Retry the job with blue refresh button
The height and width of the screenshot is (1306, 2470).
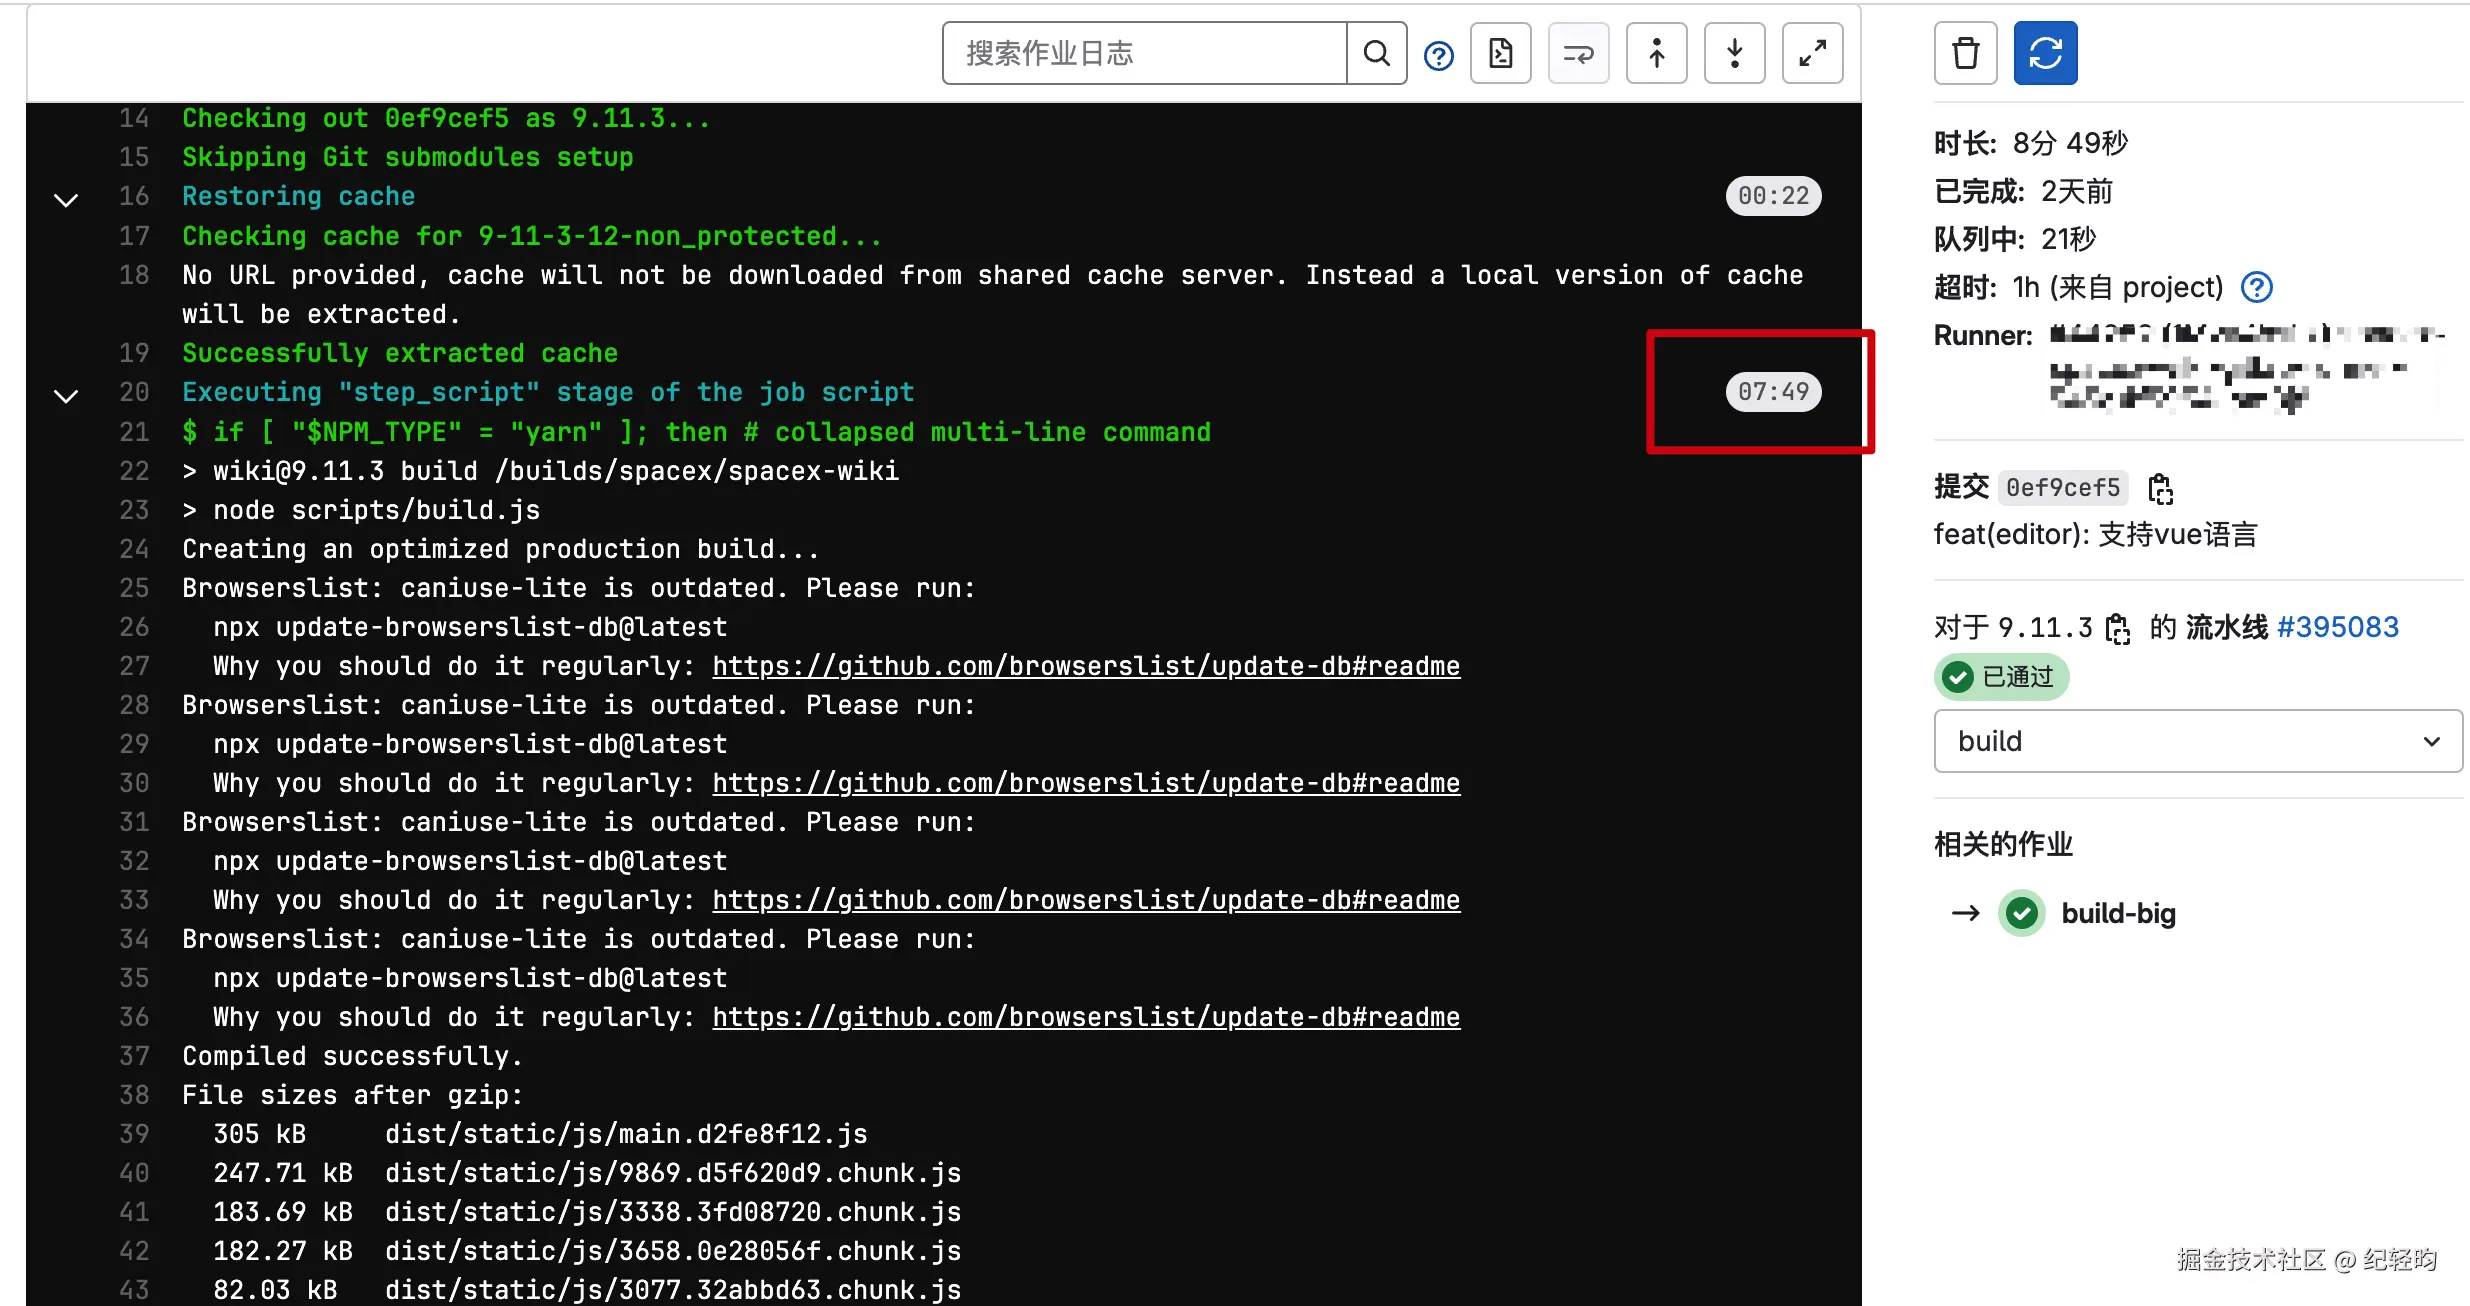pyautogui.click(x=2045, y=53)
